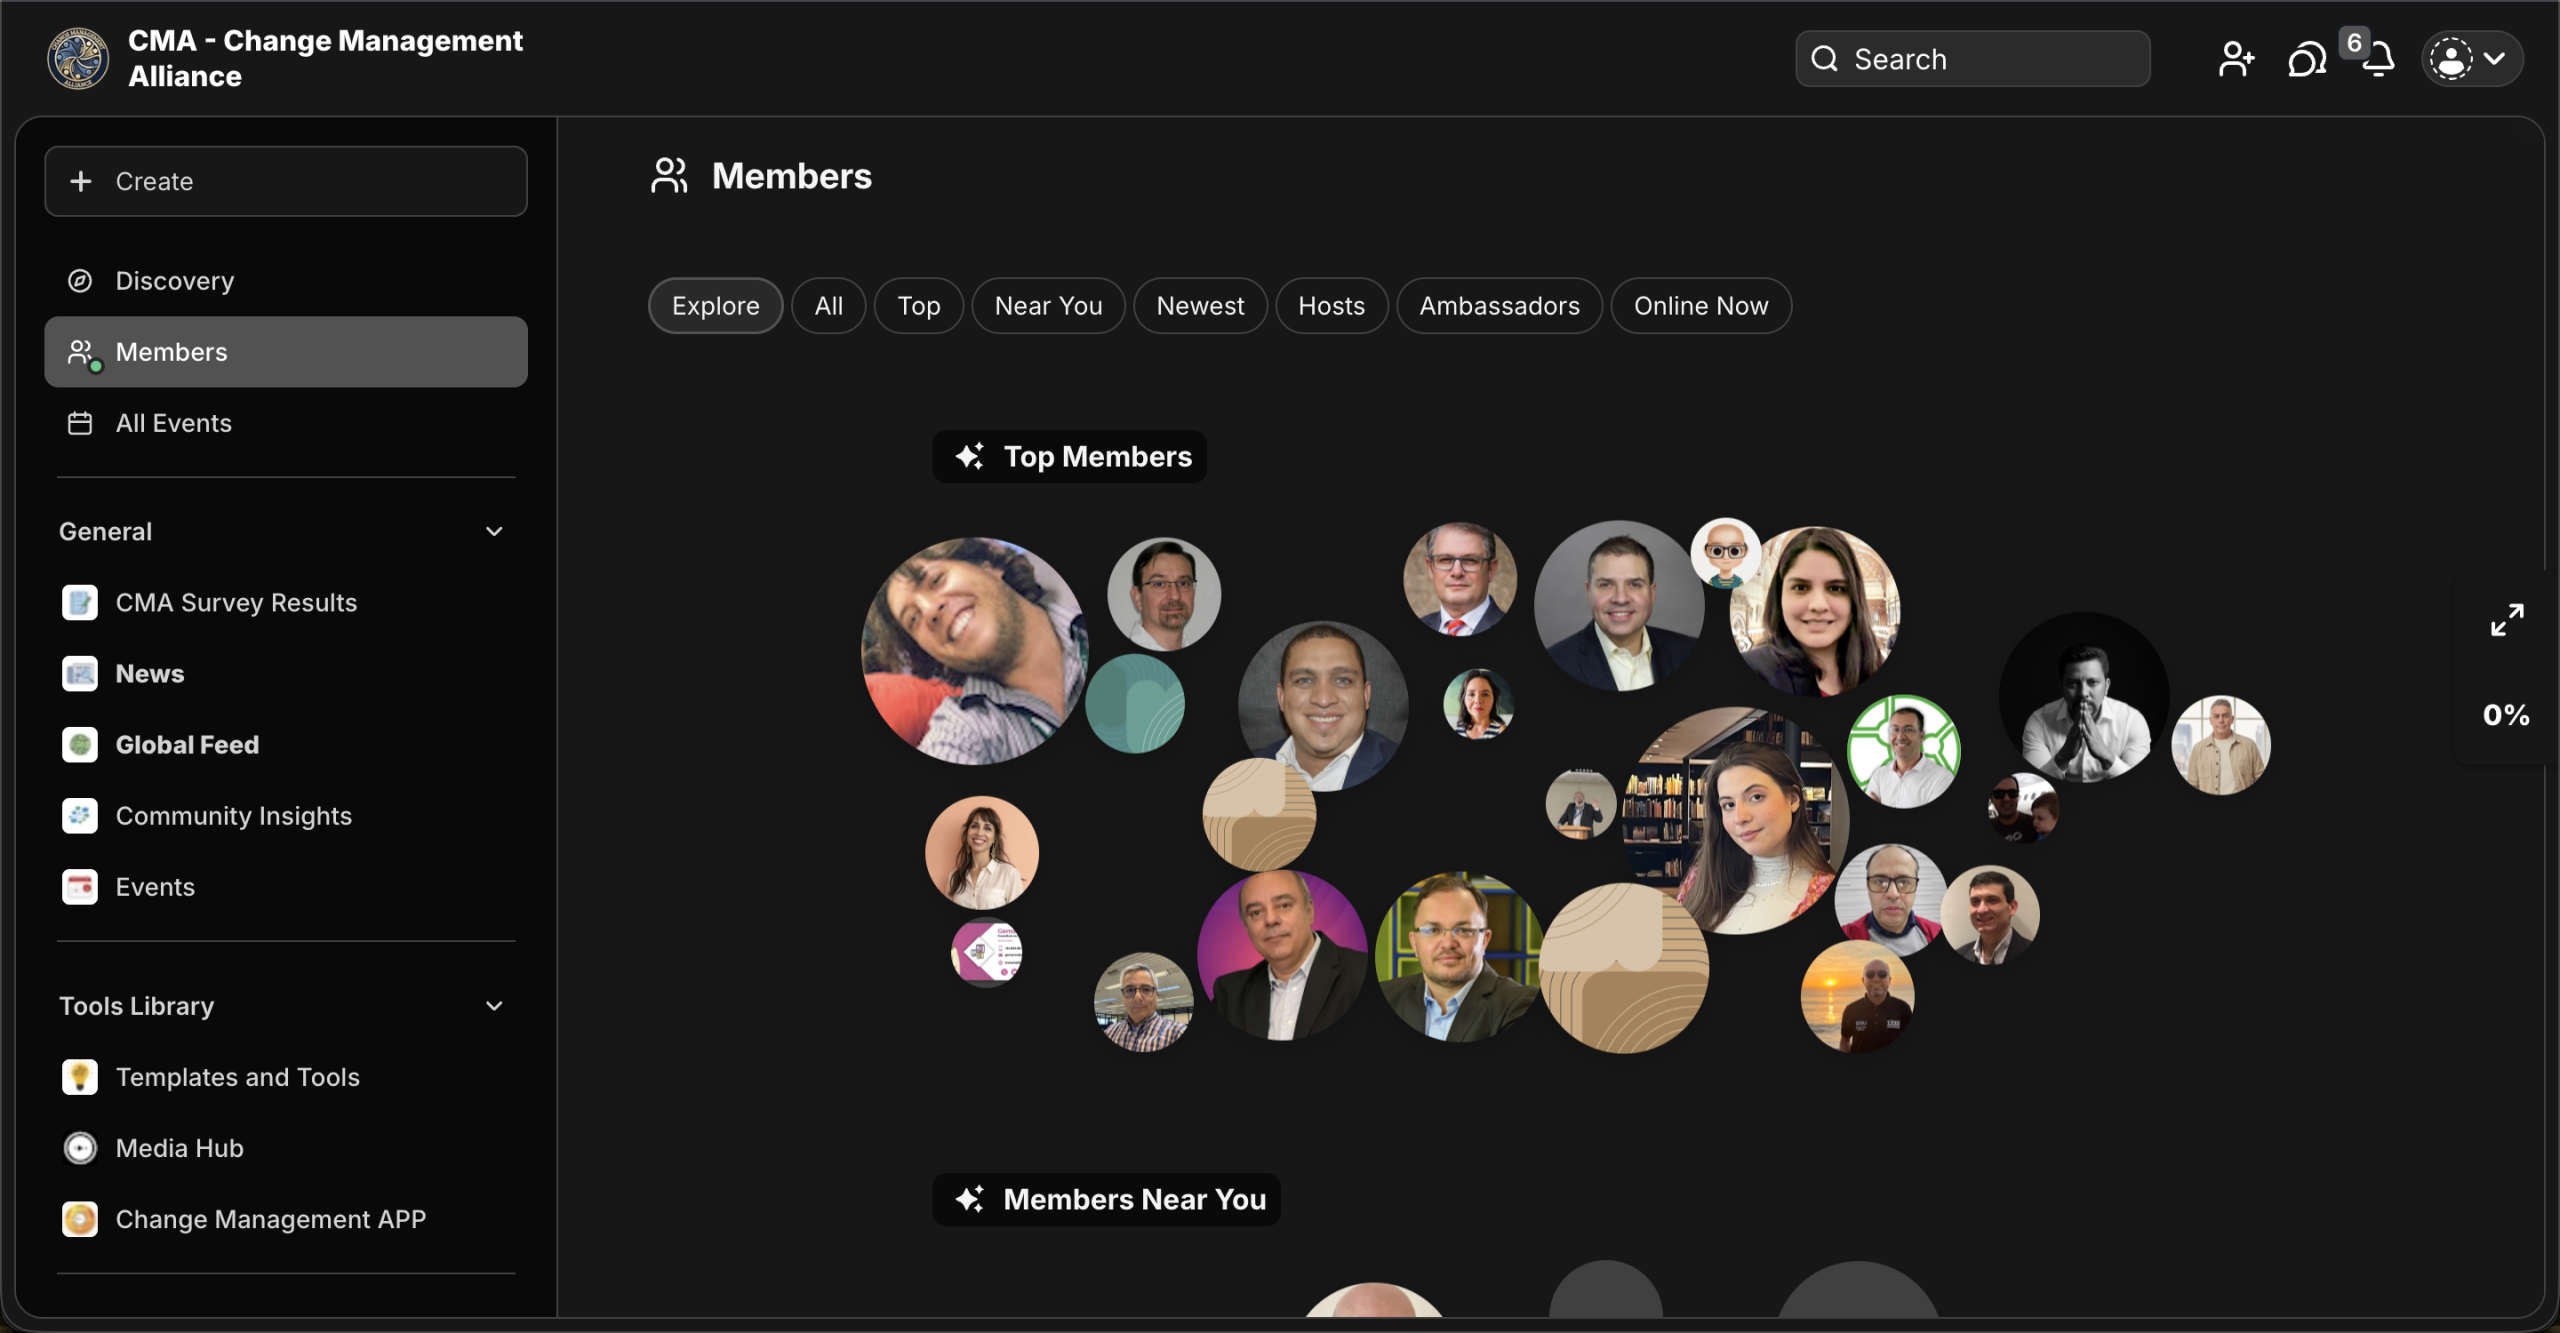The image size is (2560, 1333).
Task: Click the Create button
Action: tap(286, 181)
